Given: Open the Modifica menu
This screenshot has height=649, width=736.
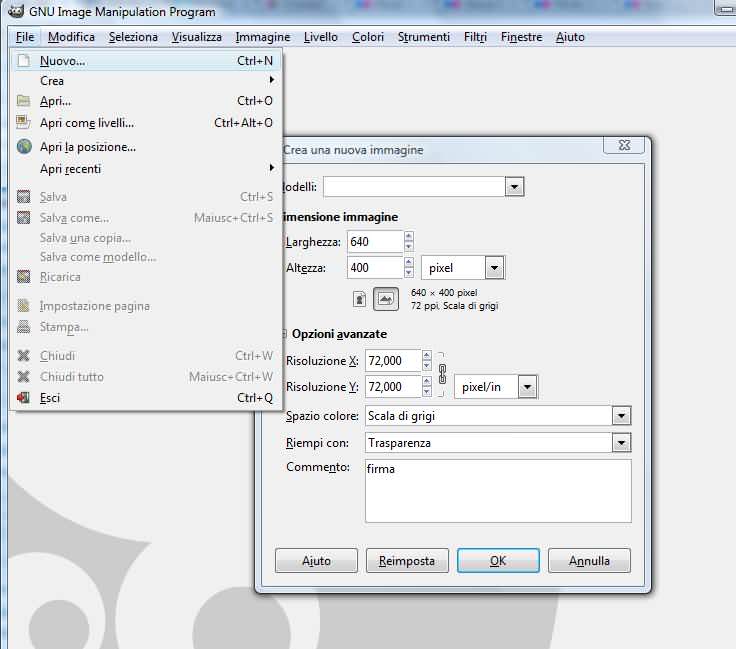Looking at the screenshot, I should pos(71,37).
